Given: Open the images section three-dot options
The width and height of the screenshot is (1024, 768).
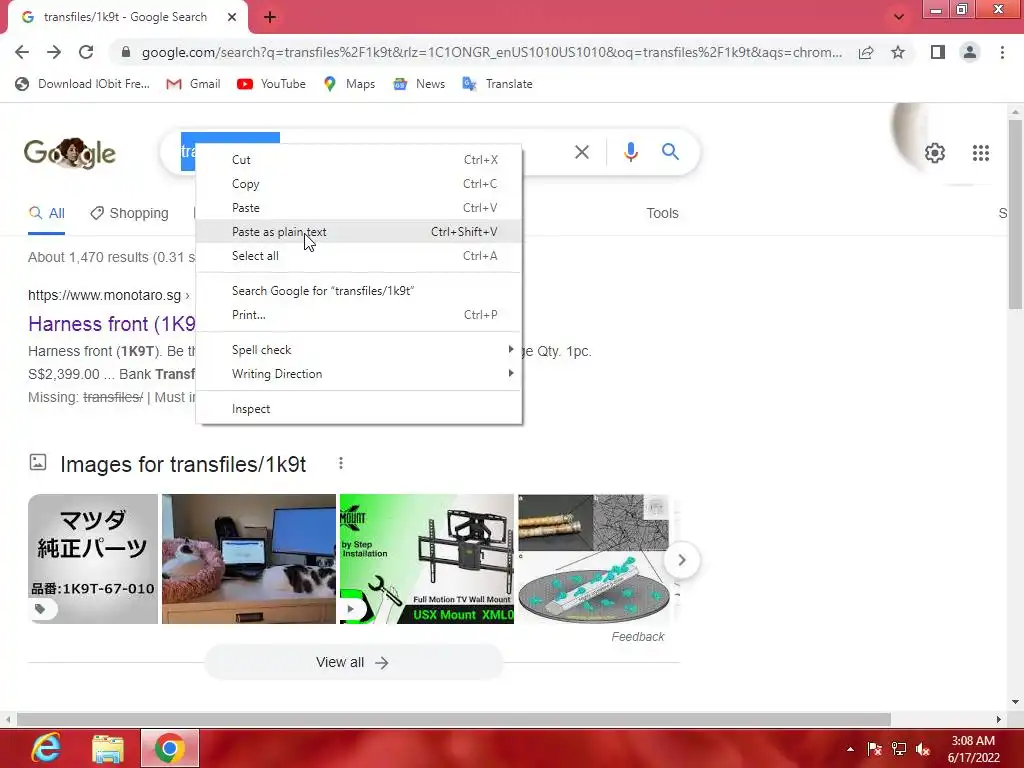Looking at the screenshot, I should 340,464.
